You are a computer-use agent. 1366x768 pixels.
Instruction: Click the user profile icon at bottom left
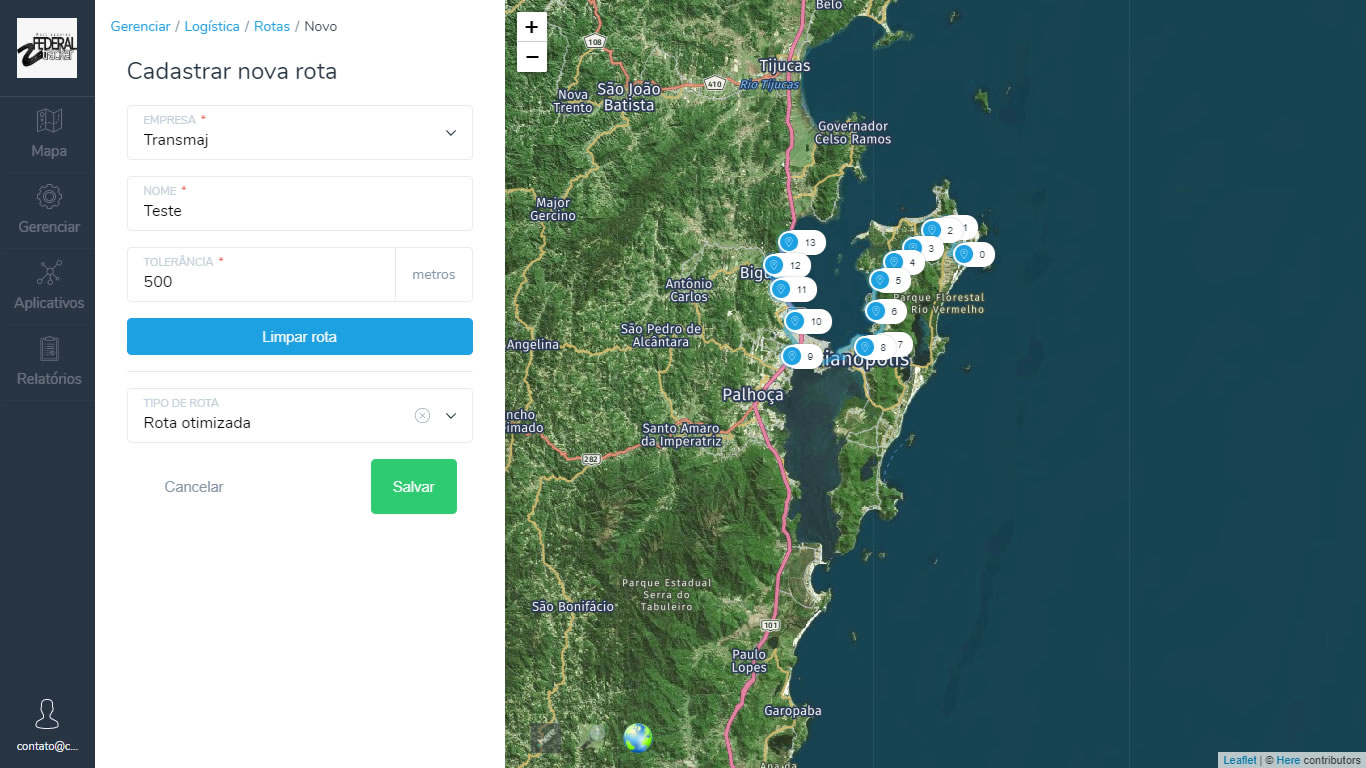point(47,715)
